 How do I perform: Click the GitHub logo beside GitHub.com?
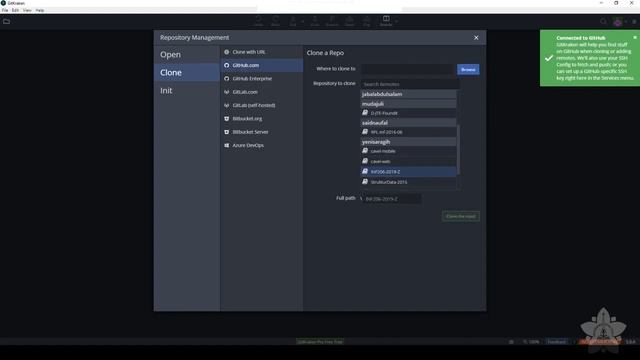[227, 65]
